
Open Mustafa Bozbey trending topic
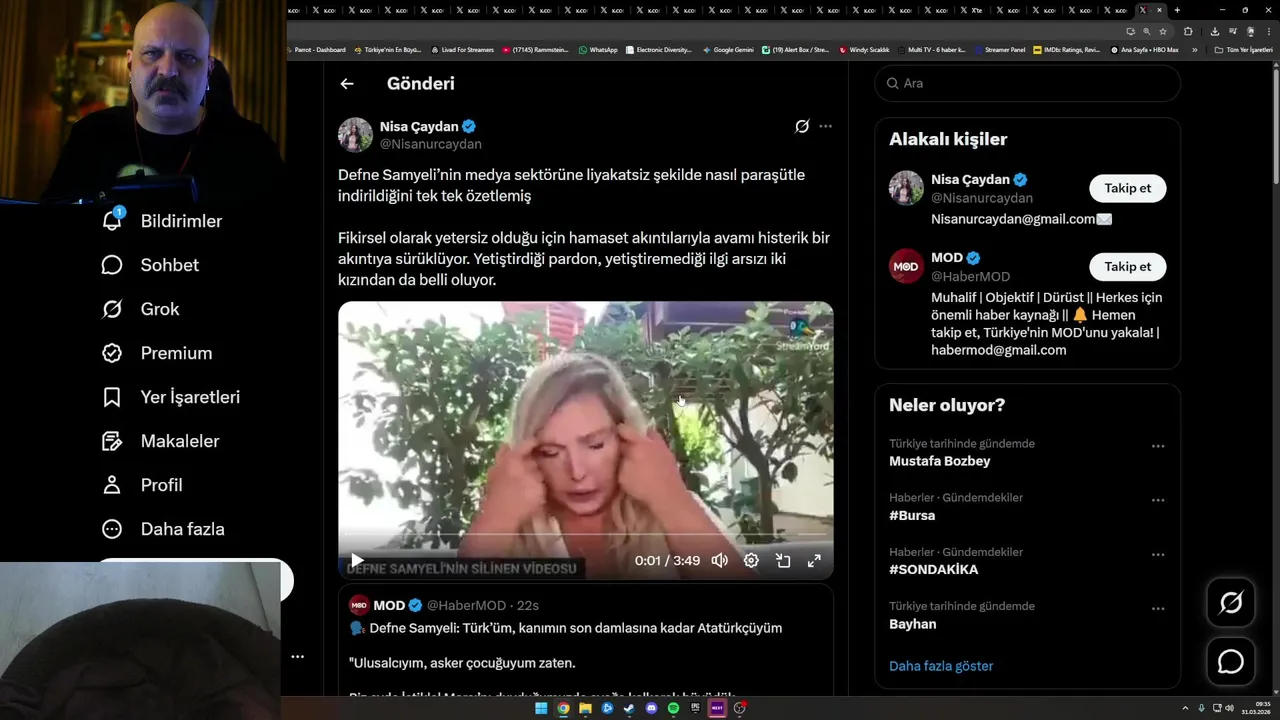click(939, 461)
